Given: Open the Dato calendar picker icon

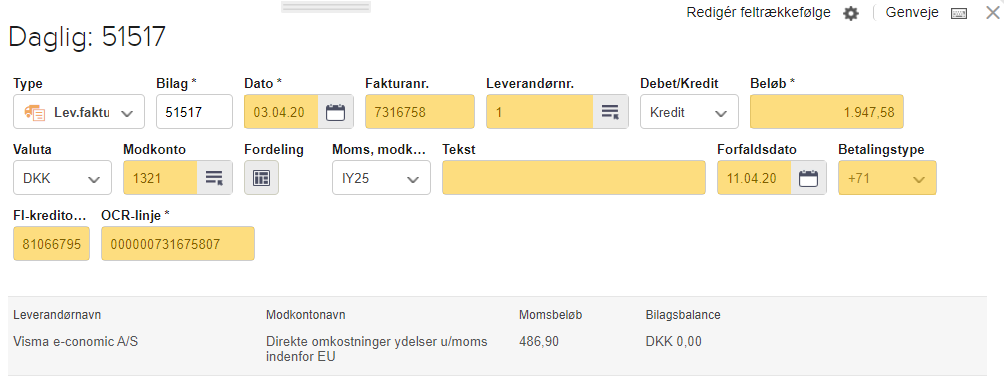Looking at the screenshot, I should (336, 112).
